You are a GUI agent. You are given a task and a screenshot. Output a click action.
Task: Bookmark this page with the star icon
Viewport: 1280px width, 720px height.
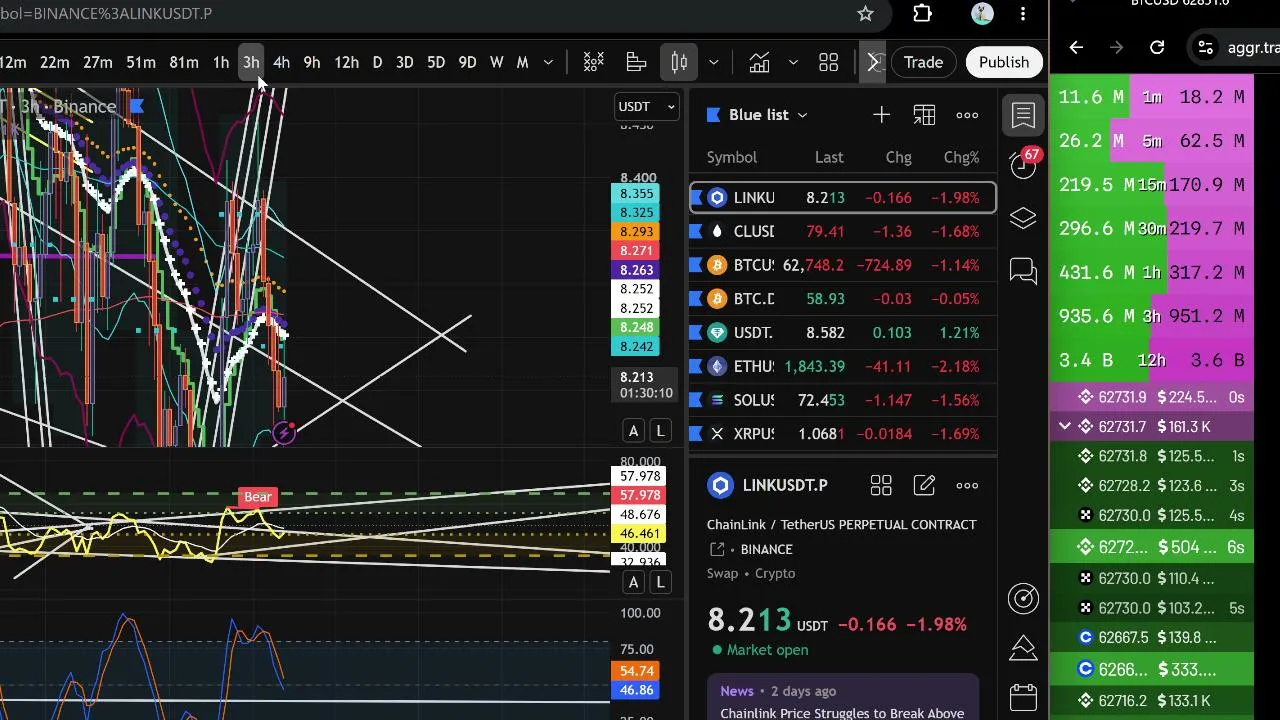[x=866, y=14]
